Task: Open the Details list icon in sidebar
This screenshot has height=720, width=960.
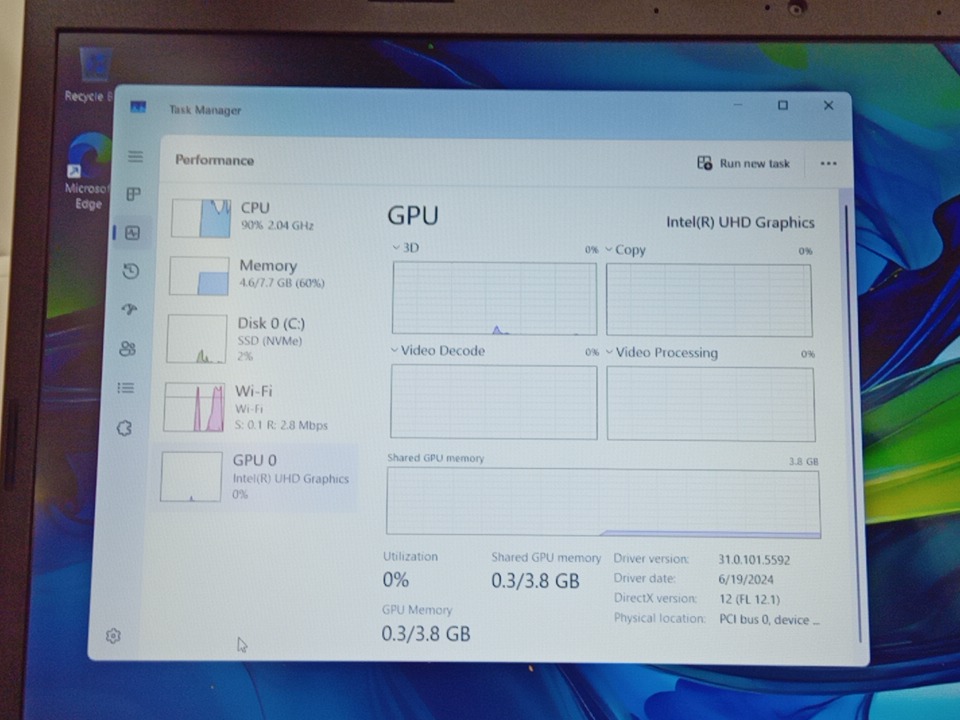Action: tap(126, 388)
